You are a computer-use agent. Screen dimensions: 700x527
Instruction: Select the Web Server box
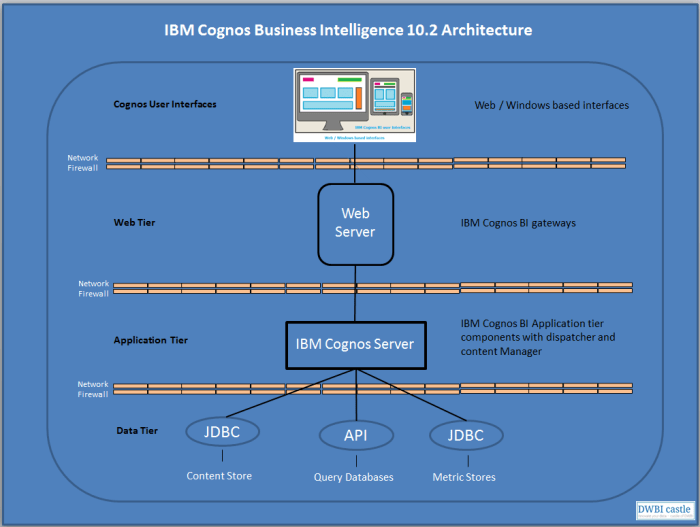pos(357,222)
